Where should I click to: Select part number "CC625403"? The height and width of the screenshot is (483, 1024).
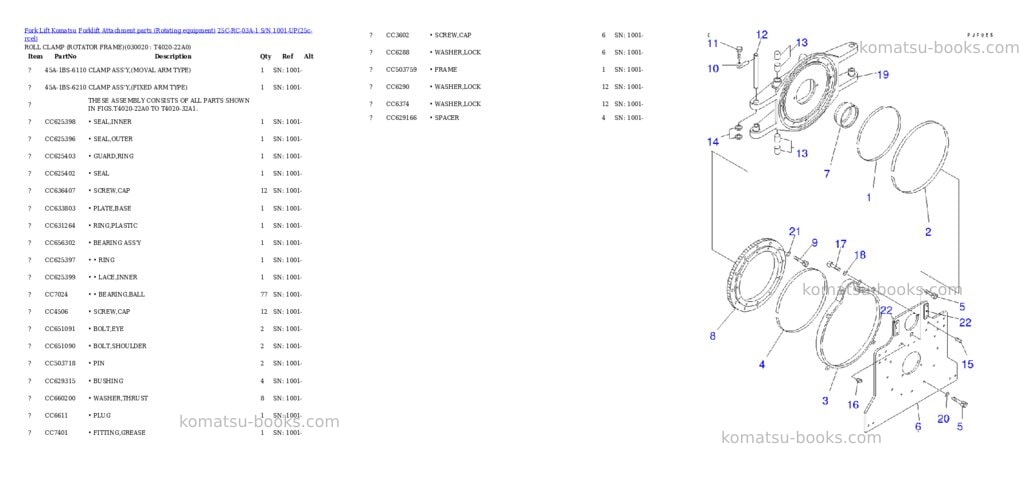60,156
